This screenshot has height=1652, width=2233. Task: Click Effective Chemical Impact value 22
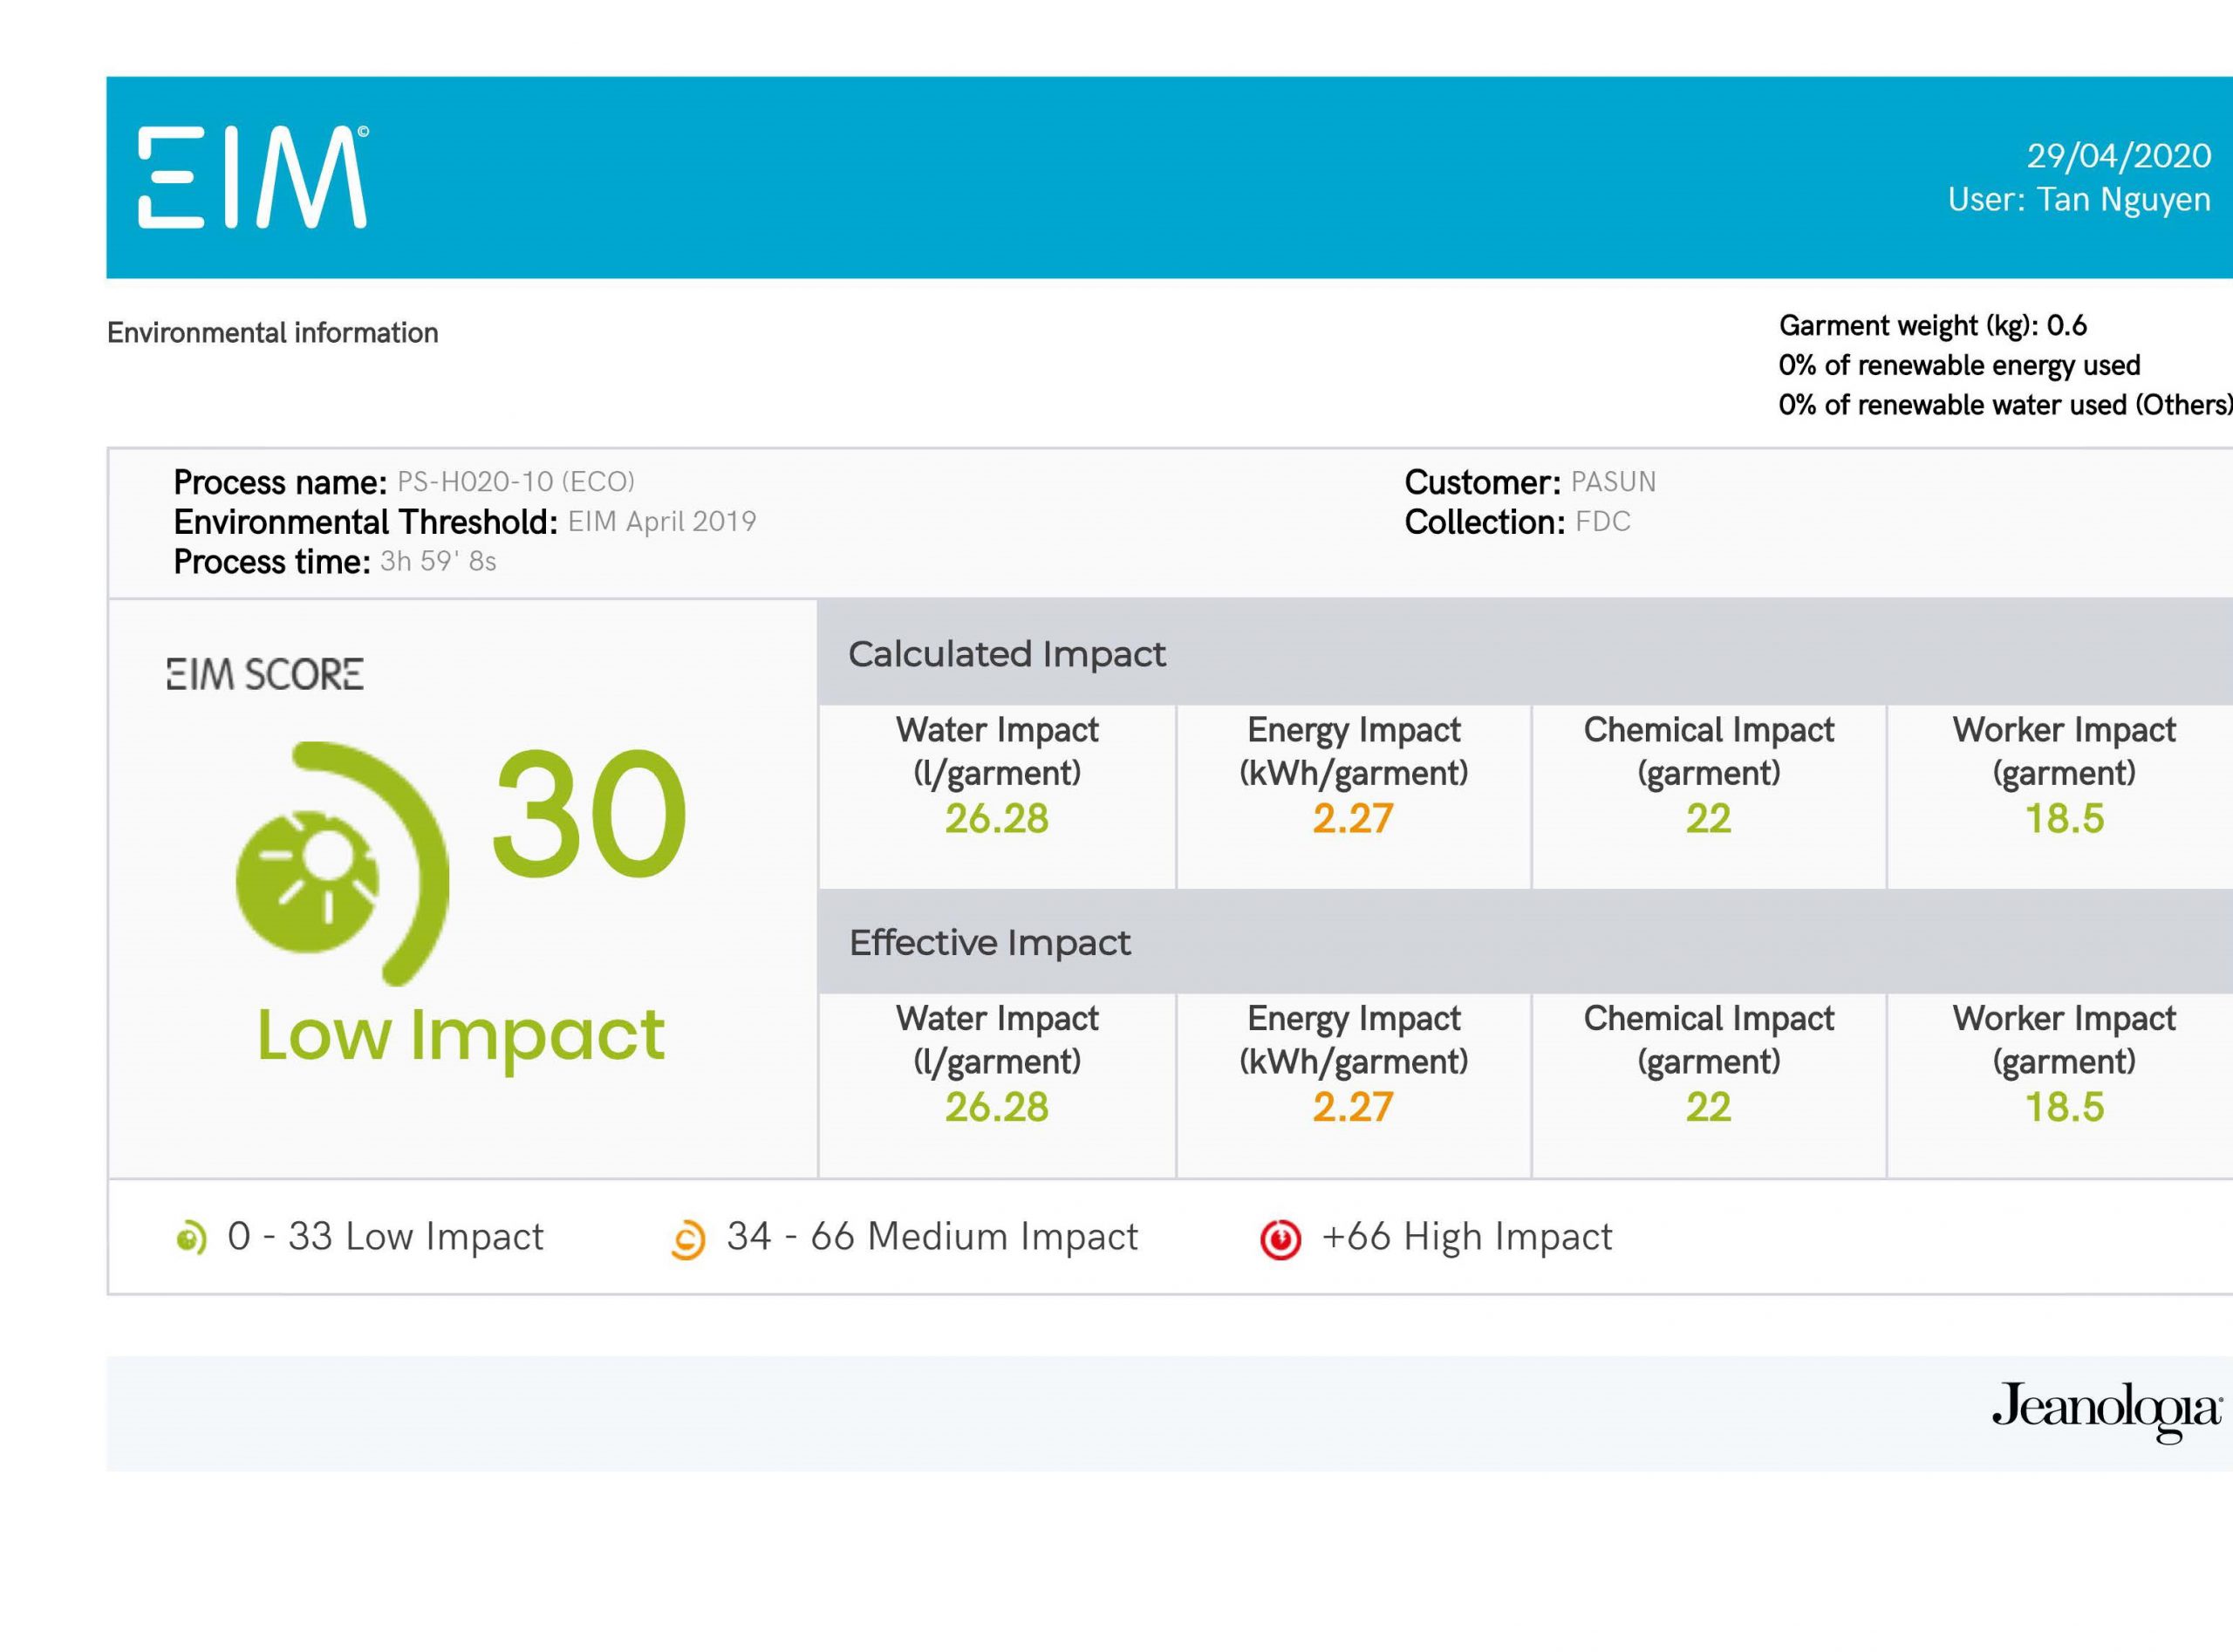coord(1709,1108)
